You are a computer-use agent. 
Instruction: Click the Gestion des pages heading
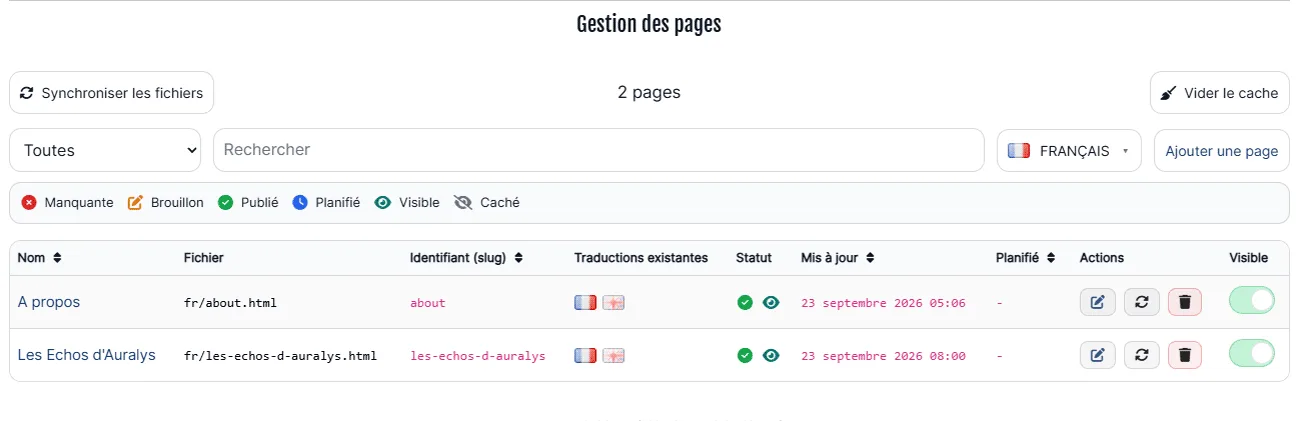[x=649, y=24]
